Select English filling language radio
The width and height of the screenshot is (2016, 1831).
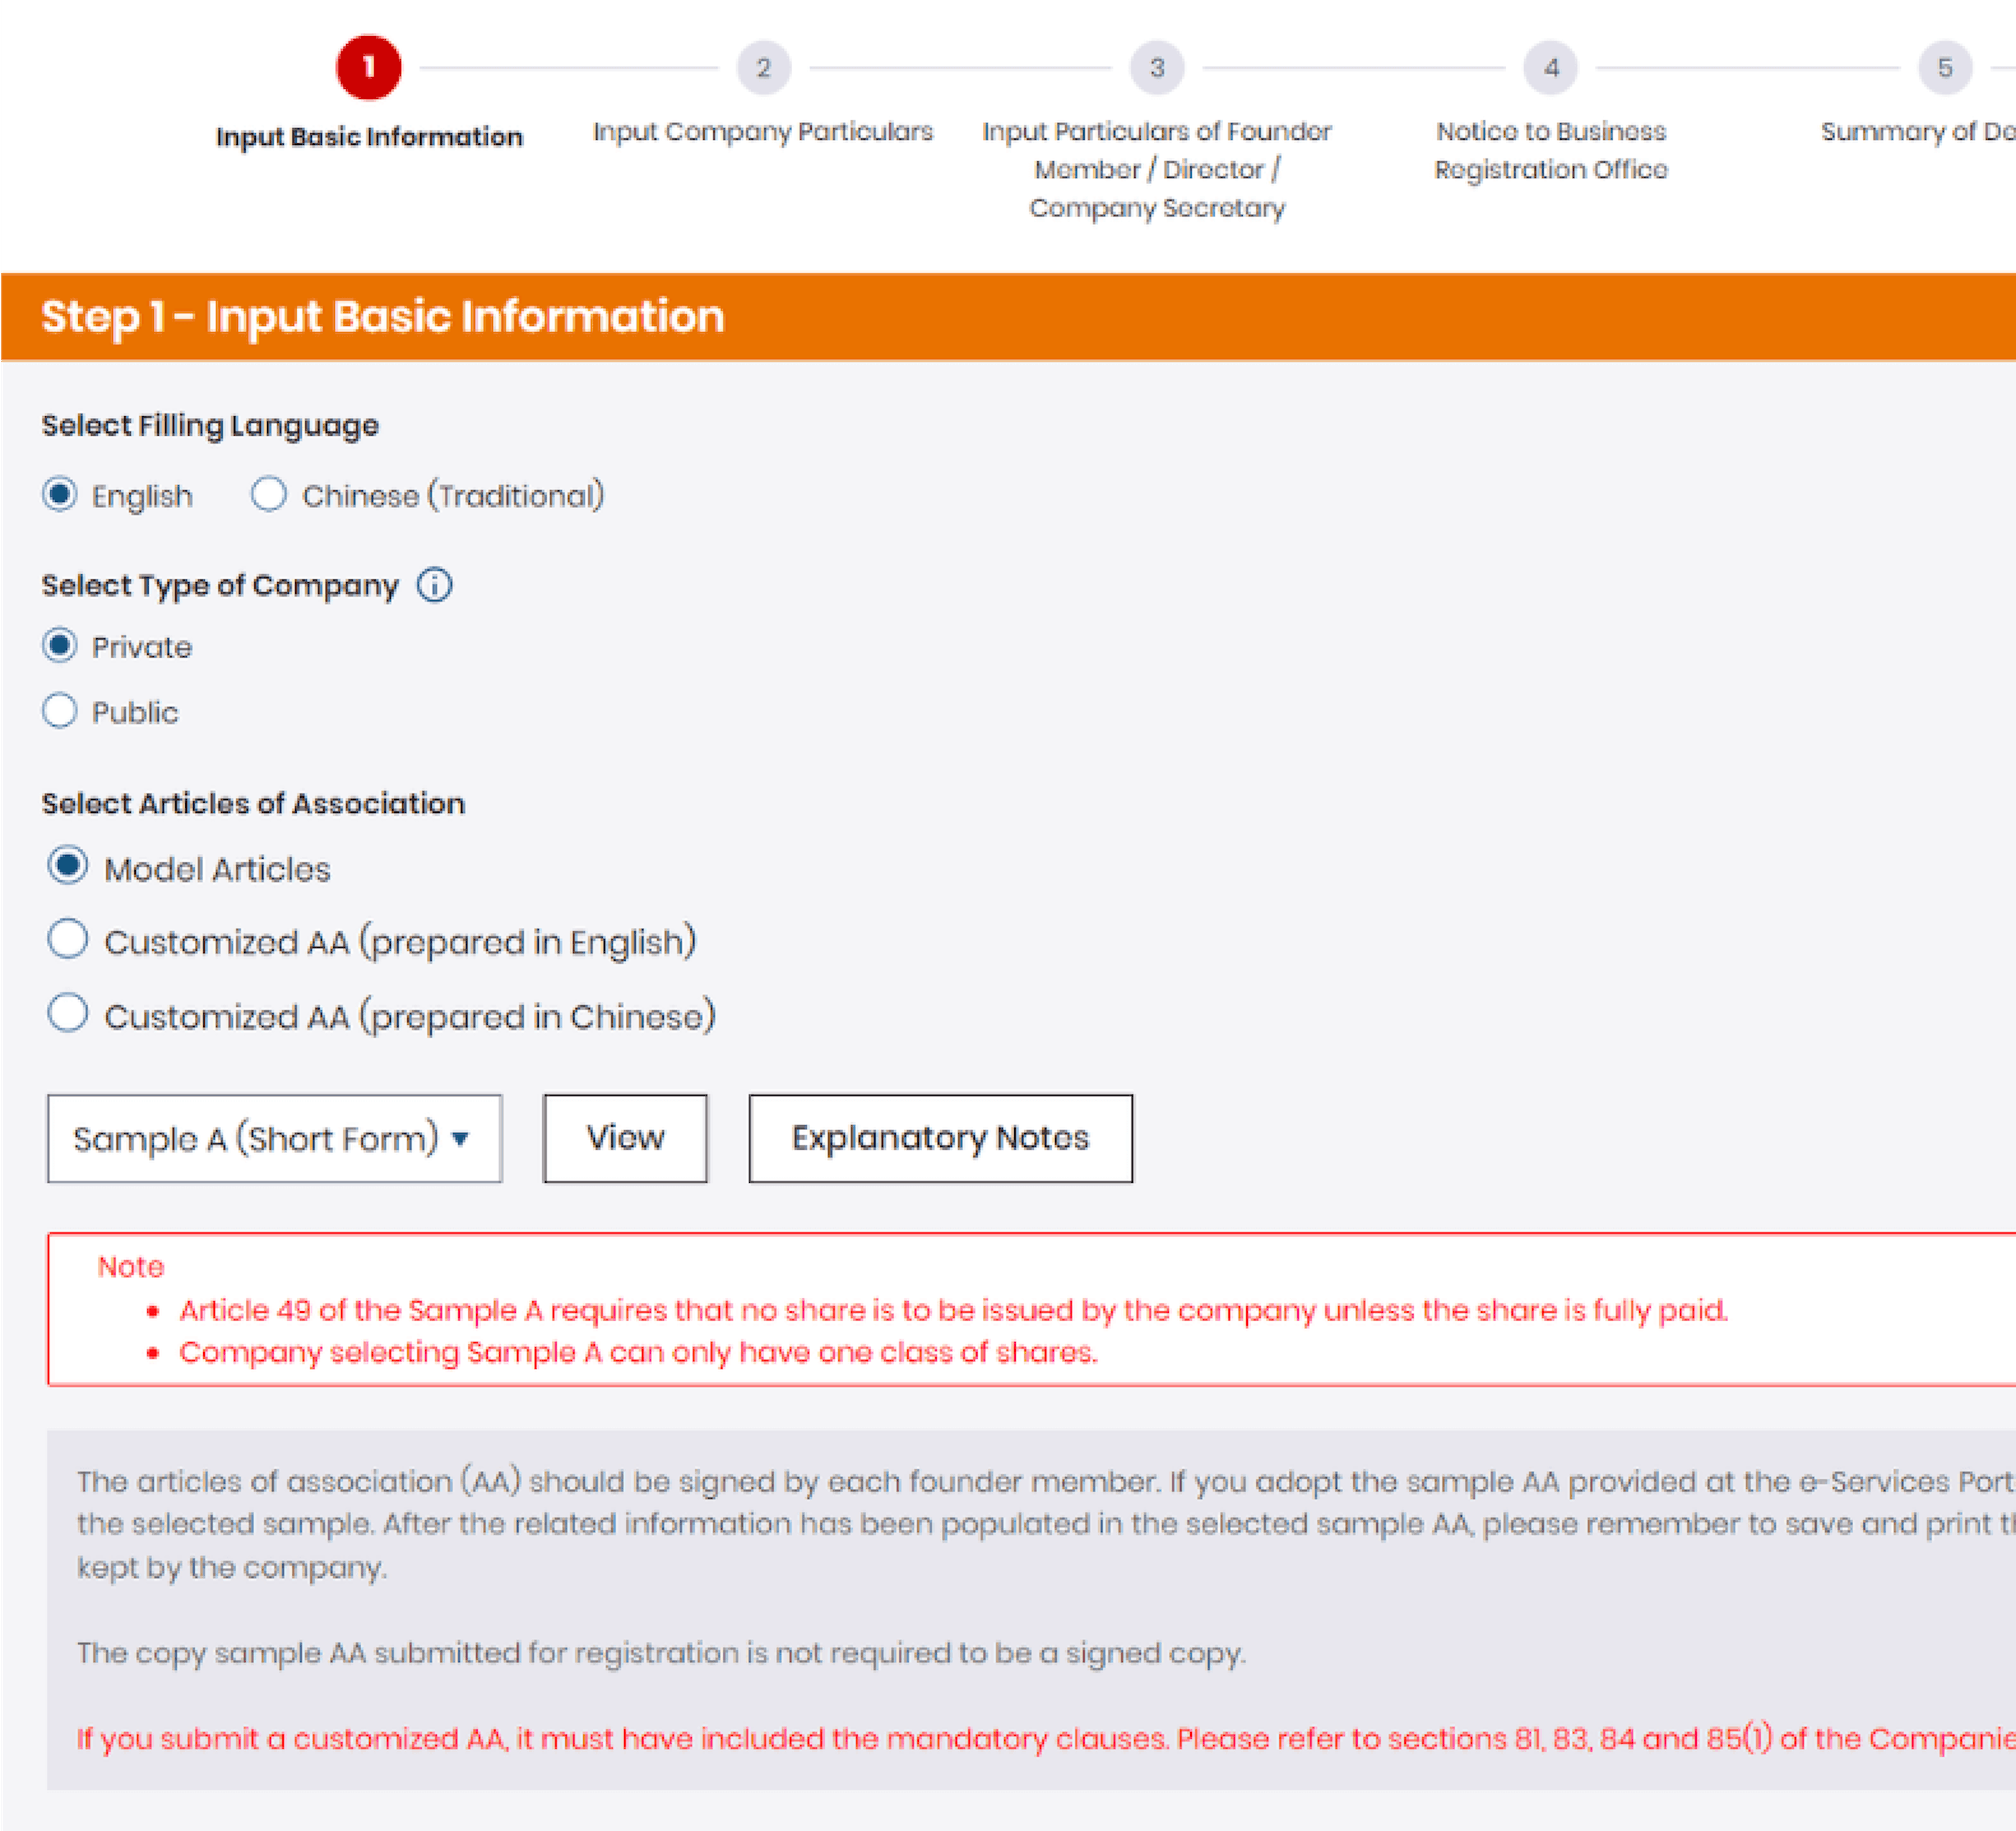pos(60,495)
